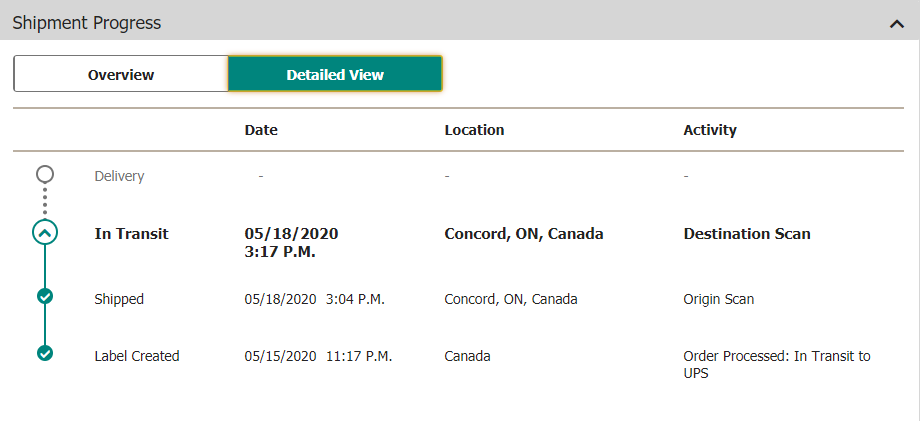
Task: Click the Label Created checkmark icon
Action: [x=45, y=353]
